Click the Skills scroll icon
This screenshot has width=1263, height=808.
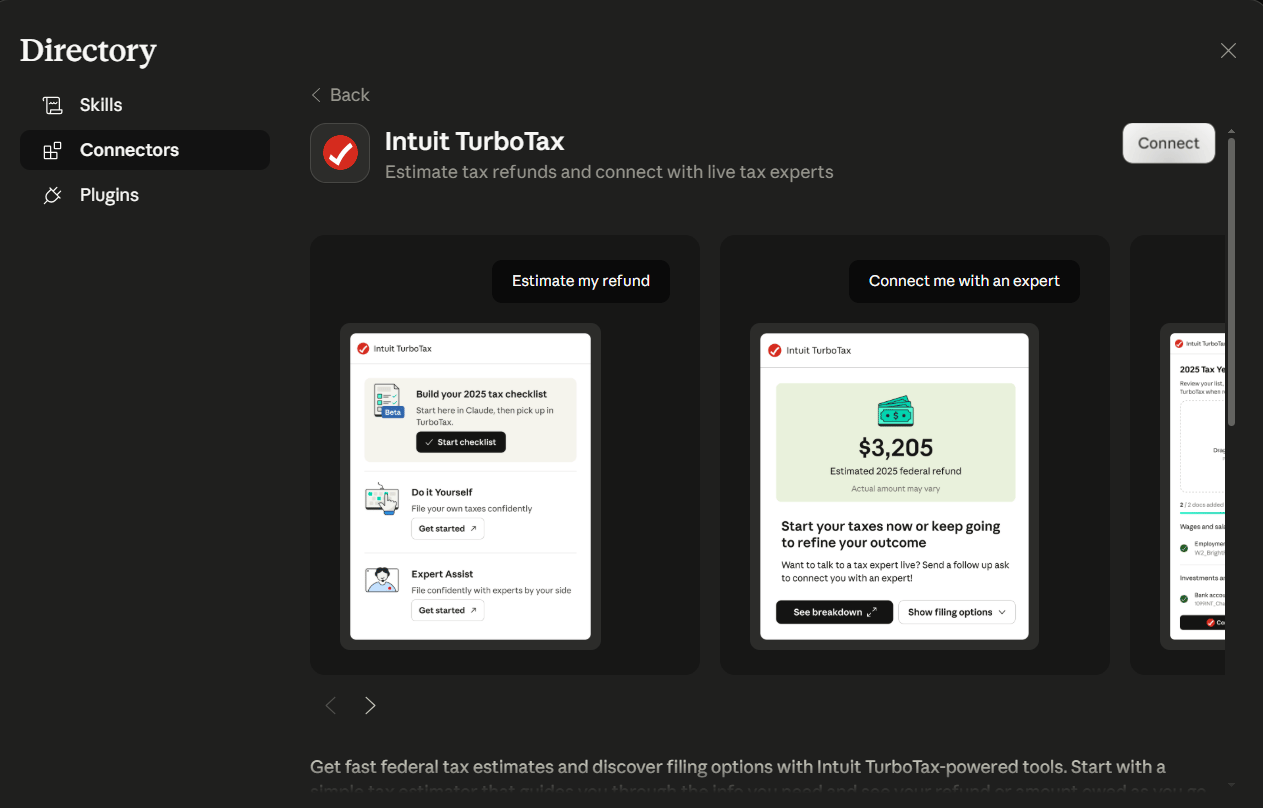pos(52,105)
